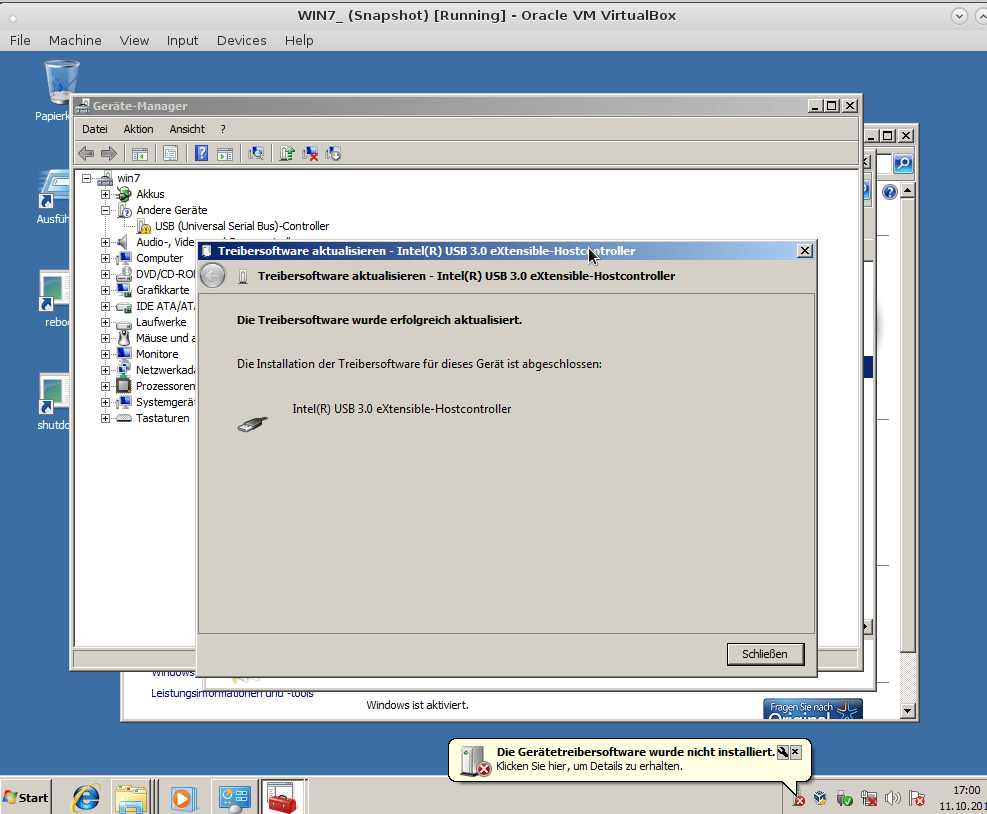The height and width of the screenshot is (814, 987).
Task: Select USB (Universal Serial Bus)-Controller item
Action: point(242,226)
